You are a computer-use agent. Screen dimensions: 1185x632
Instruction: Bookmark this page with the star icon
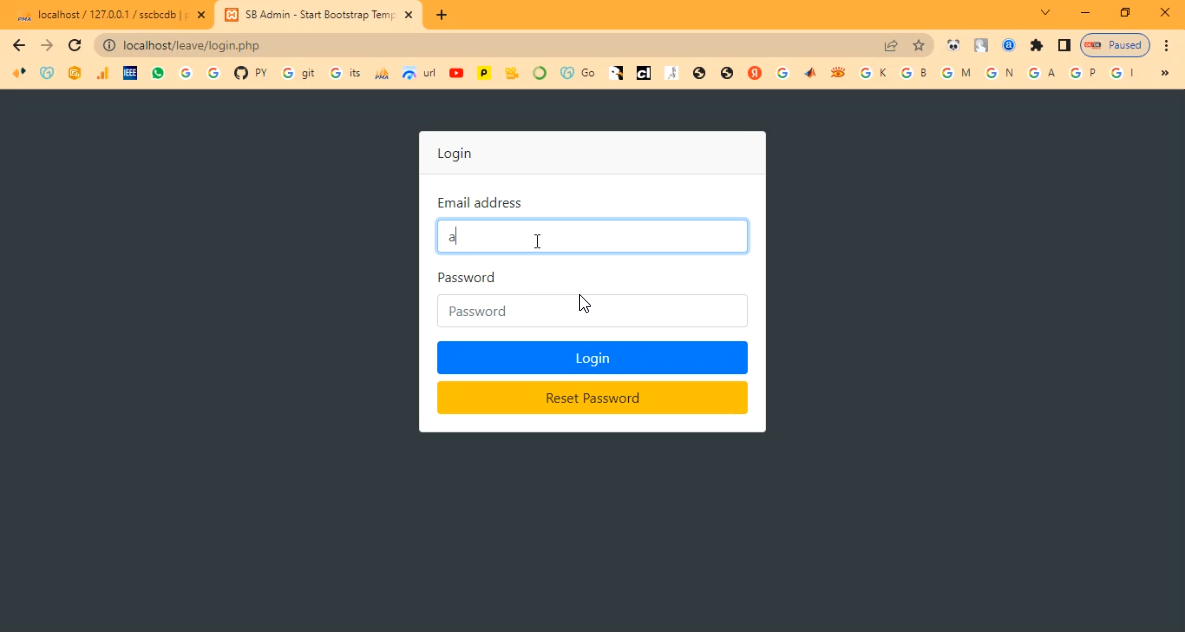pyautogui.click(x=918, y=45)
